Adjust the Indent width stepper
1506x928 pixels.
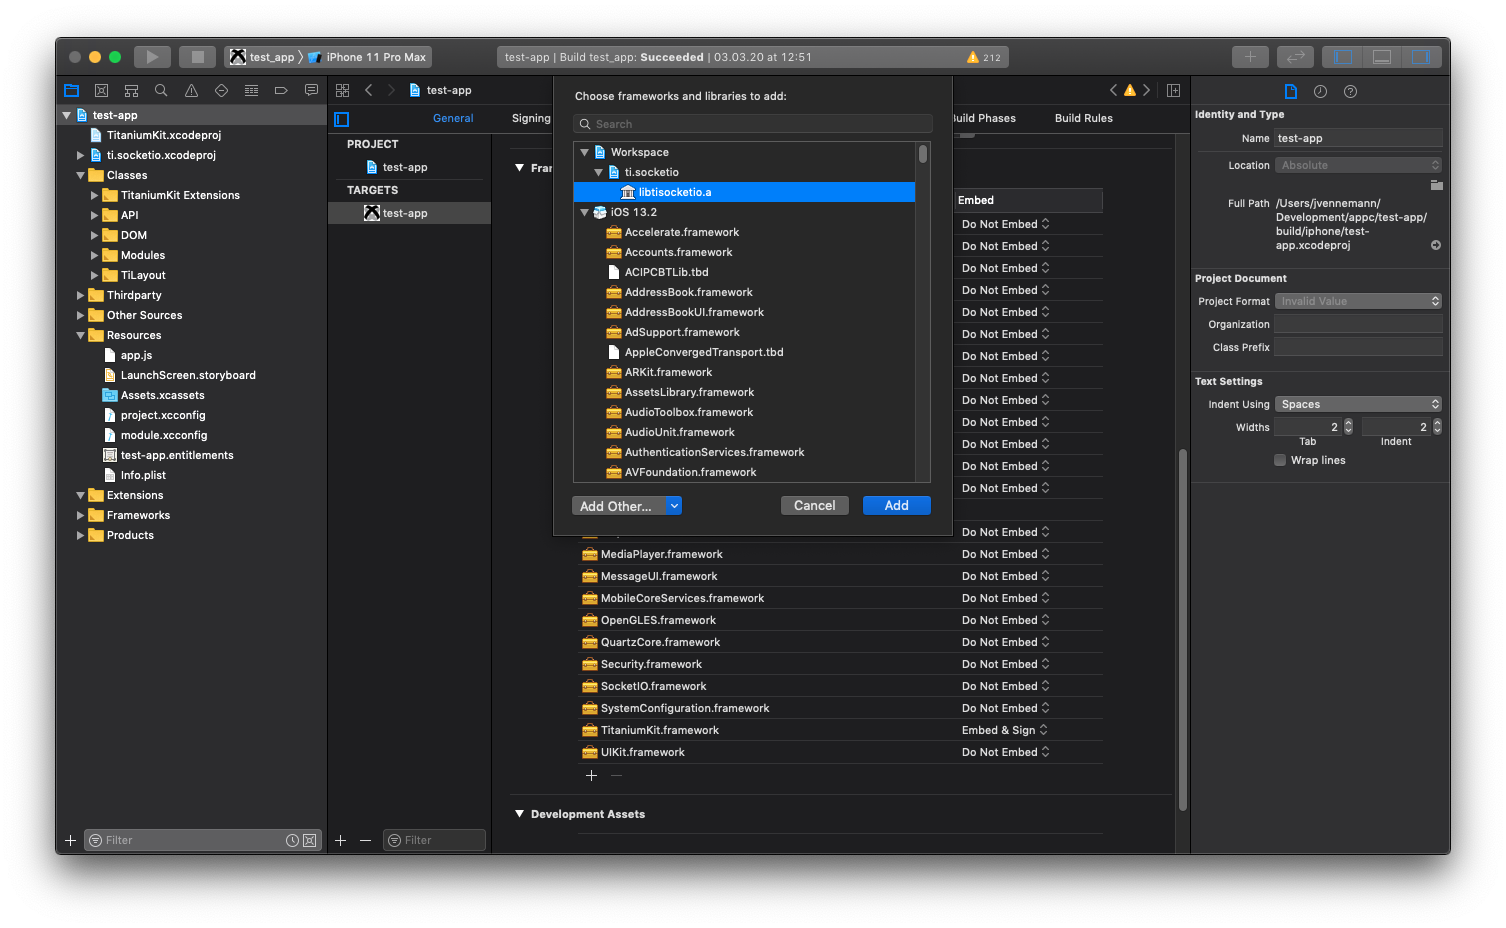click(1437, 427)
